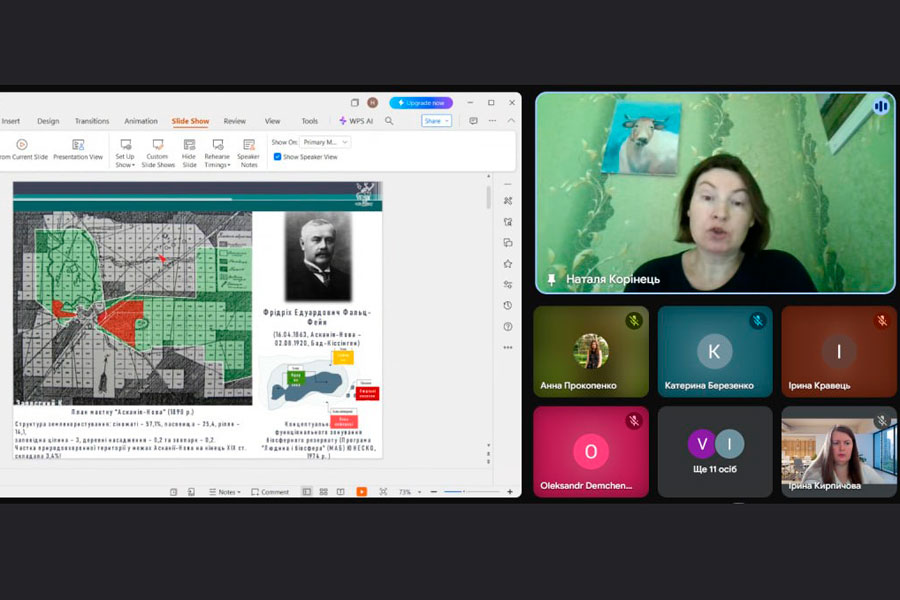Open the help question-mark icon in the sidebar
Screen dimensions: 900x600
point(508,327)
